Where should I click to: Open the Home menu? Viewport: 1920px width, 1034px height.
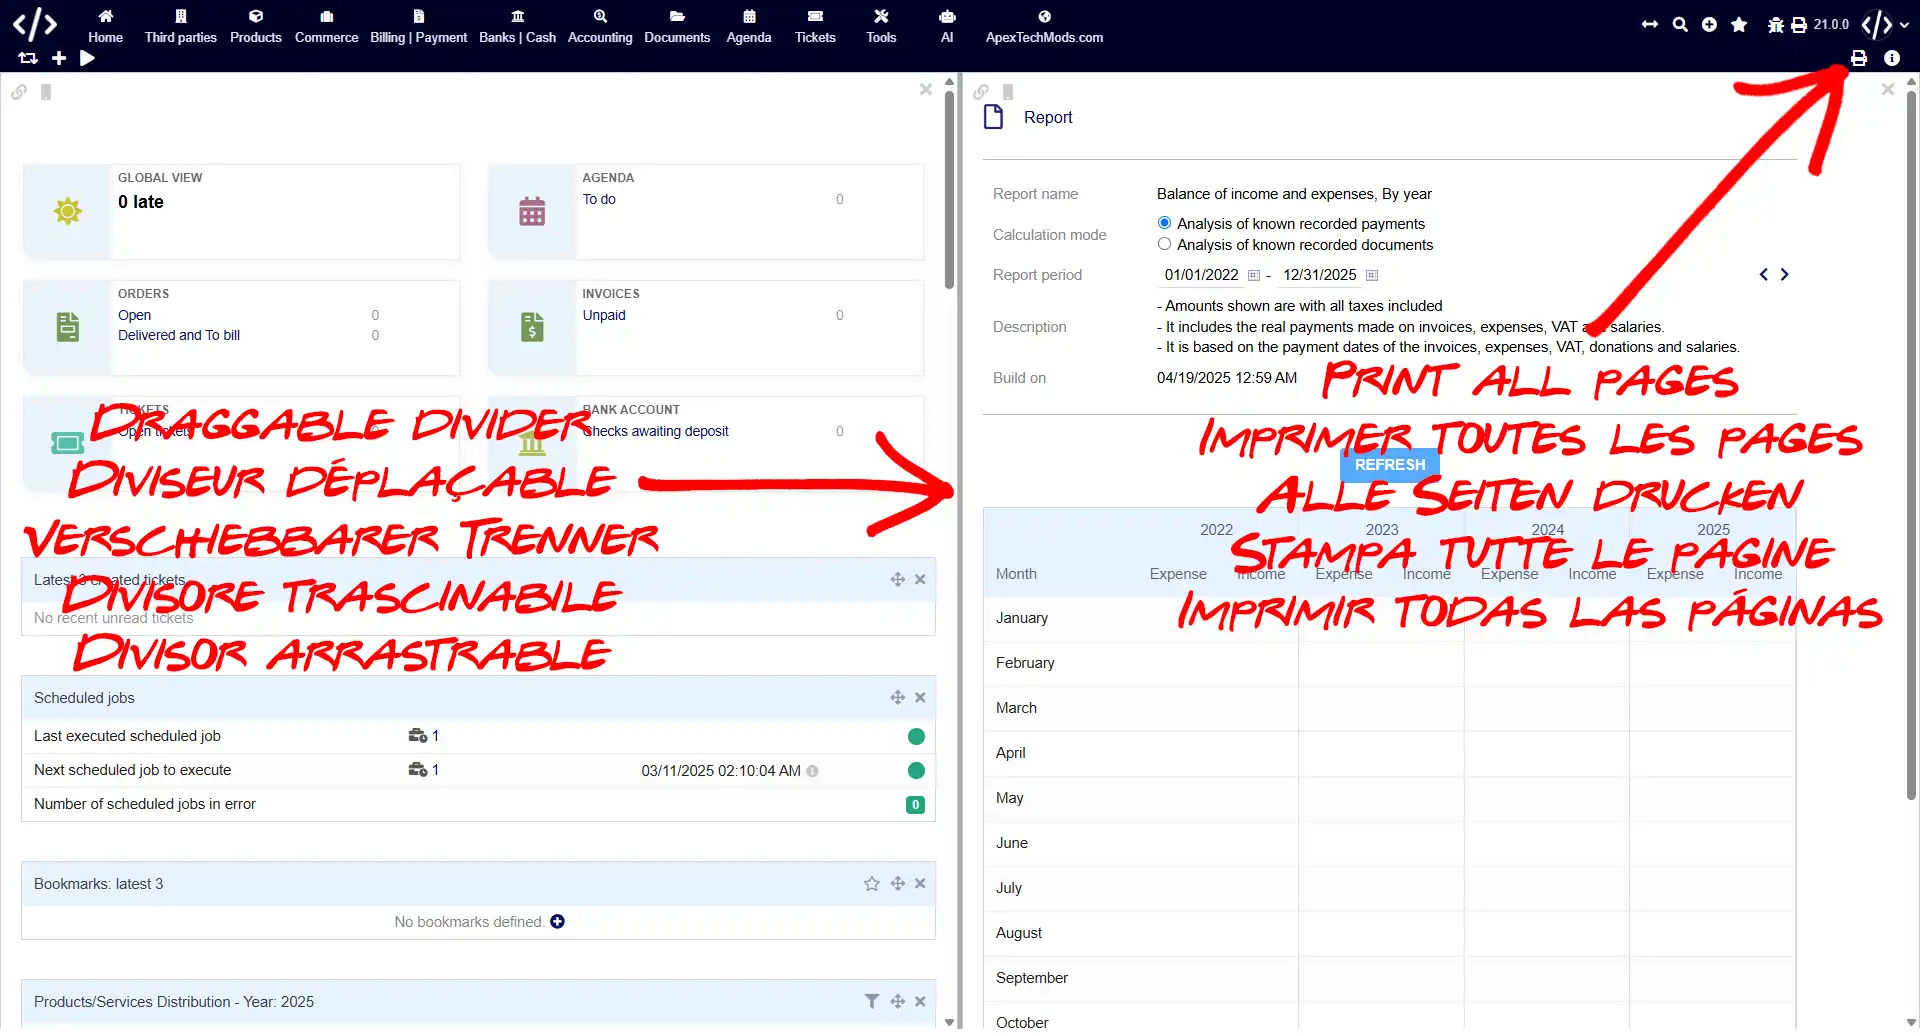(105, 27)
